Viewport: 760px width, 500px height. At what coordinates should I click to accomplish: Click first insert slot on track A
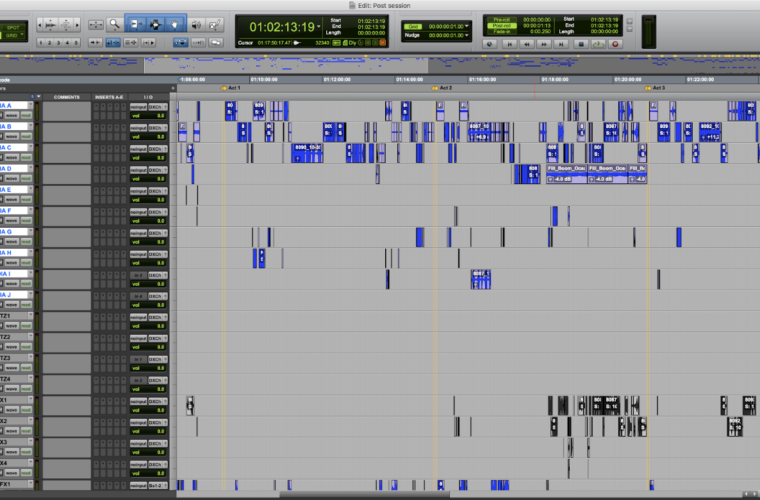tap(96, 107)
